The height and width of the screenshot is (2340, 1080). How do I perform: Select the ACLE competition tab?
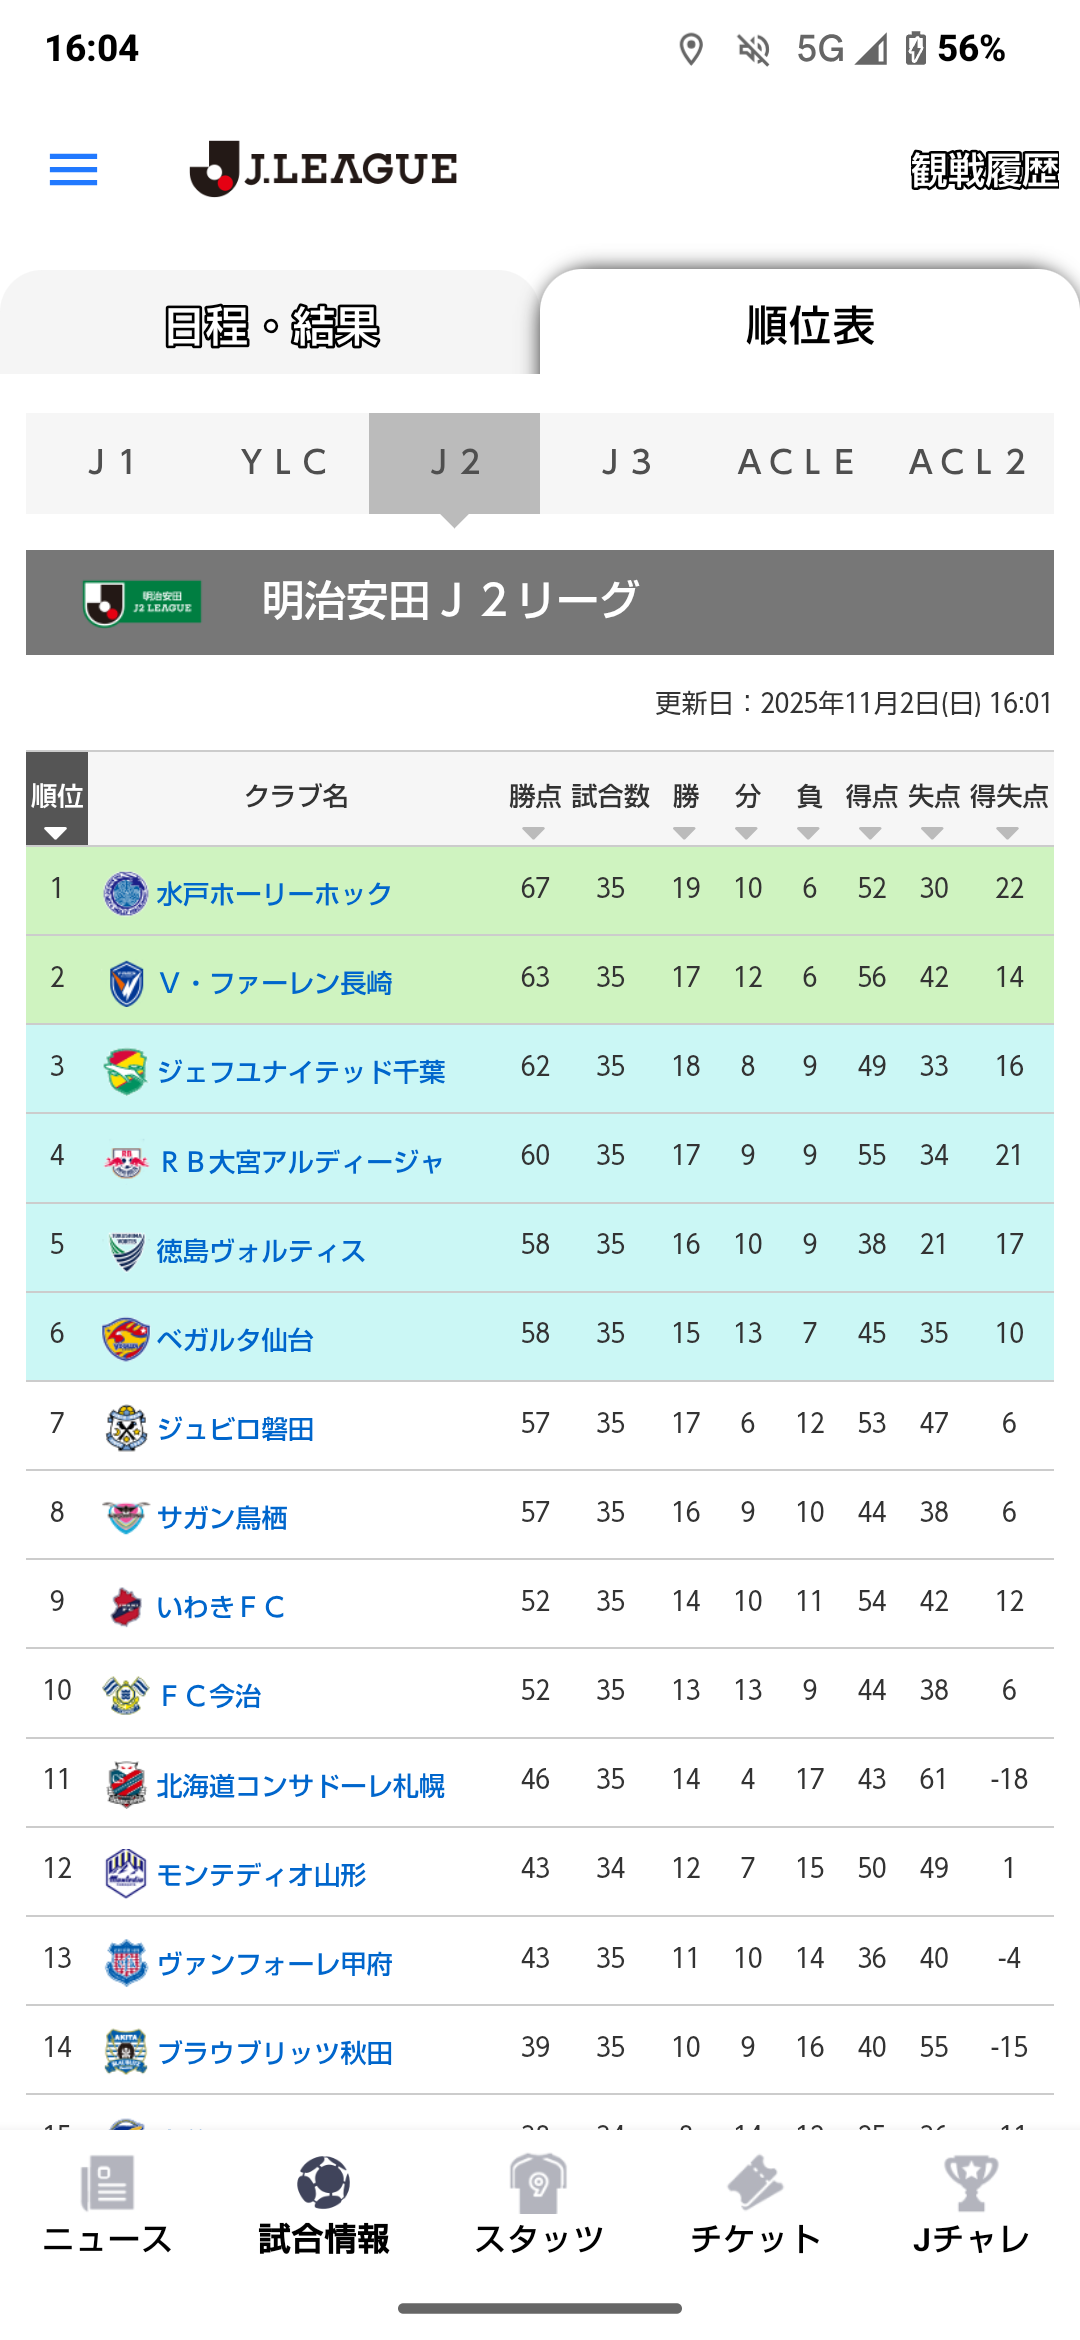(x=797, y=463)
